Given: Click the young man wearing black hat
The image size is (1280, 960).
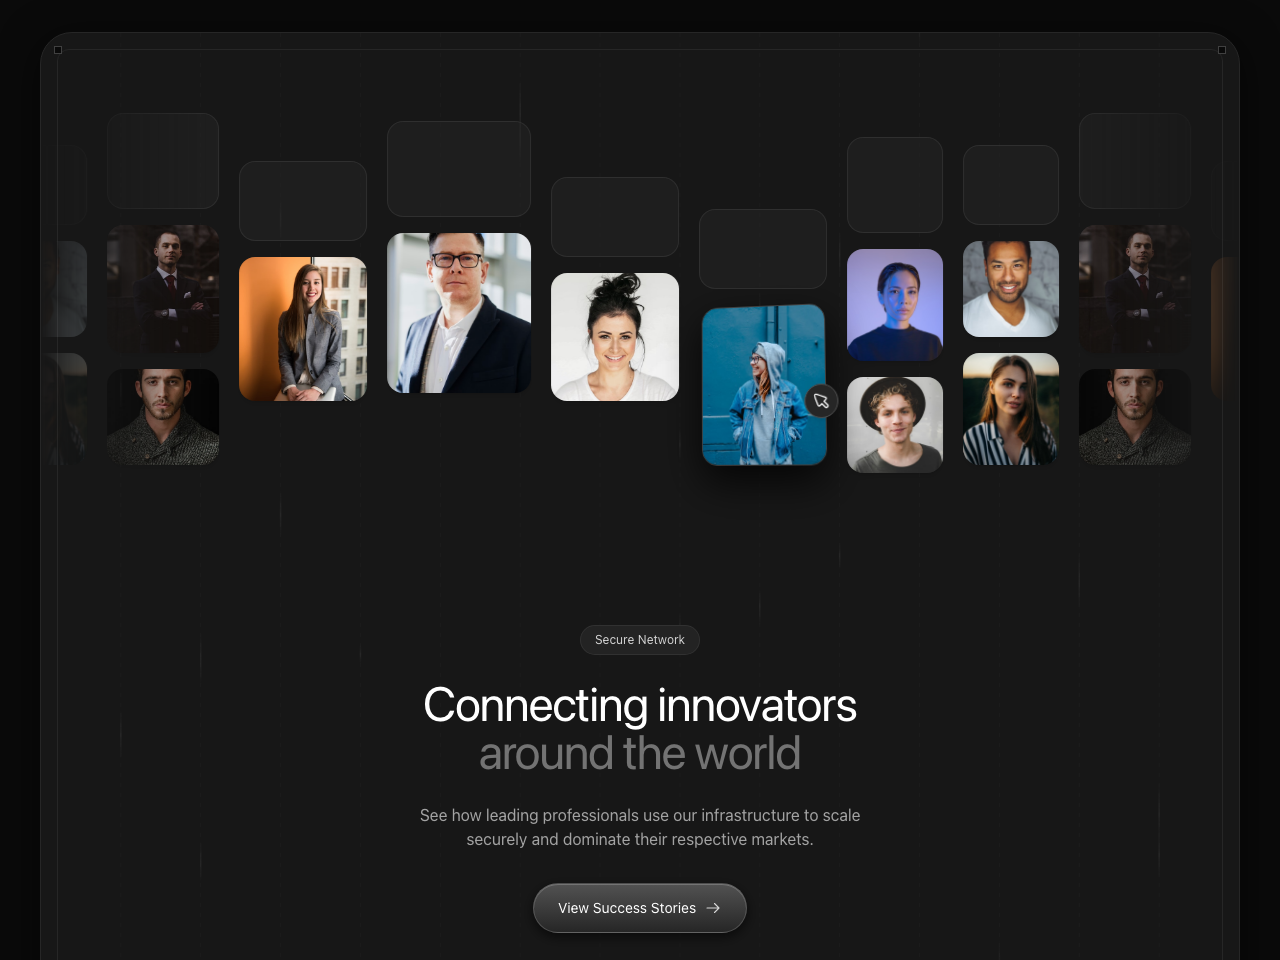Looking at the screenshot, I should click(x=895, y=425).
